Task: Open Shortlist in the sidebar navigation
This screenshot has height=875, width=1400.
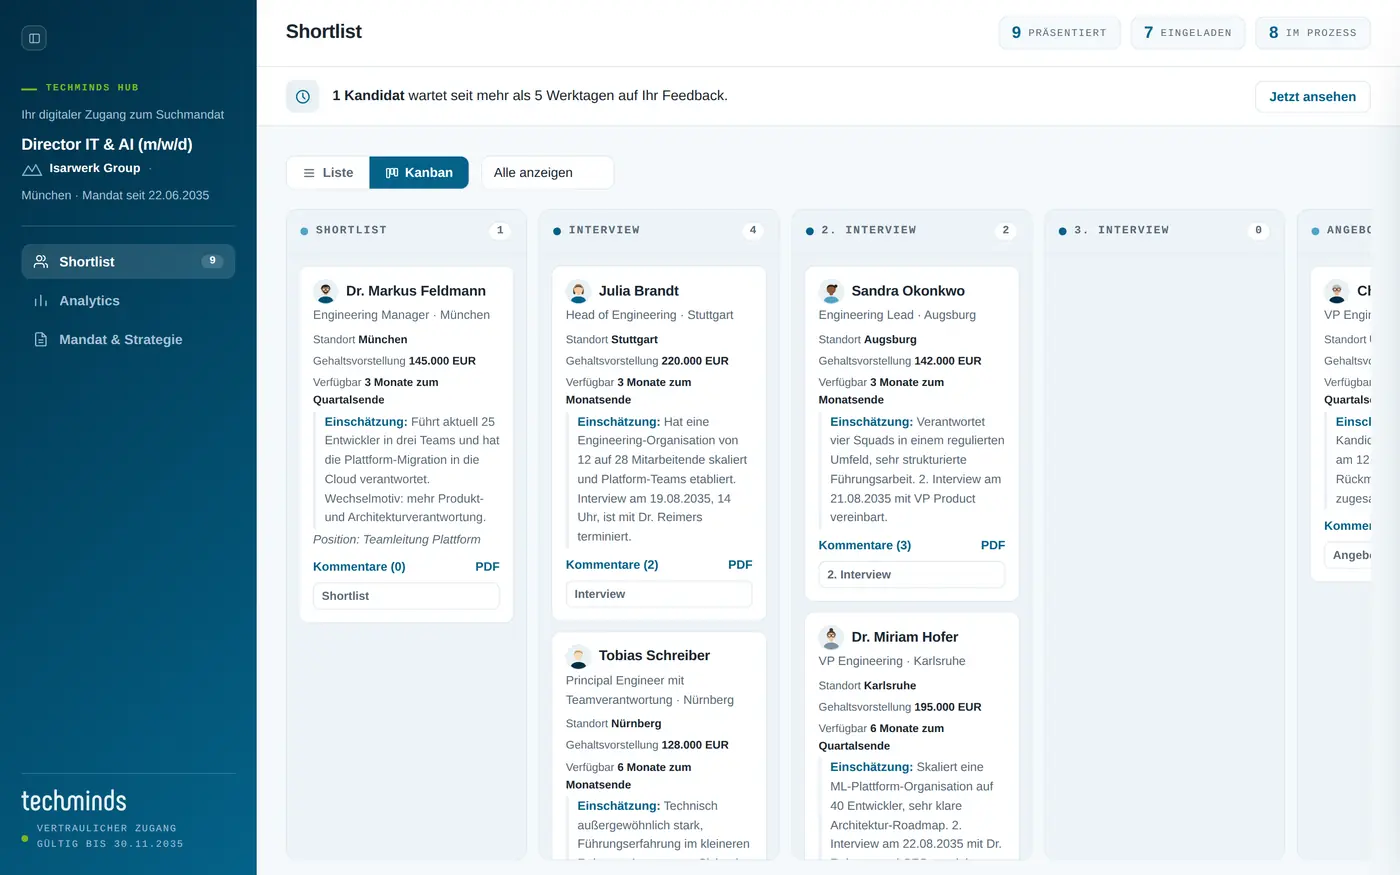Action: tap(128, 262)
